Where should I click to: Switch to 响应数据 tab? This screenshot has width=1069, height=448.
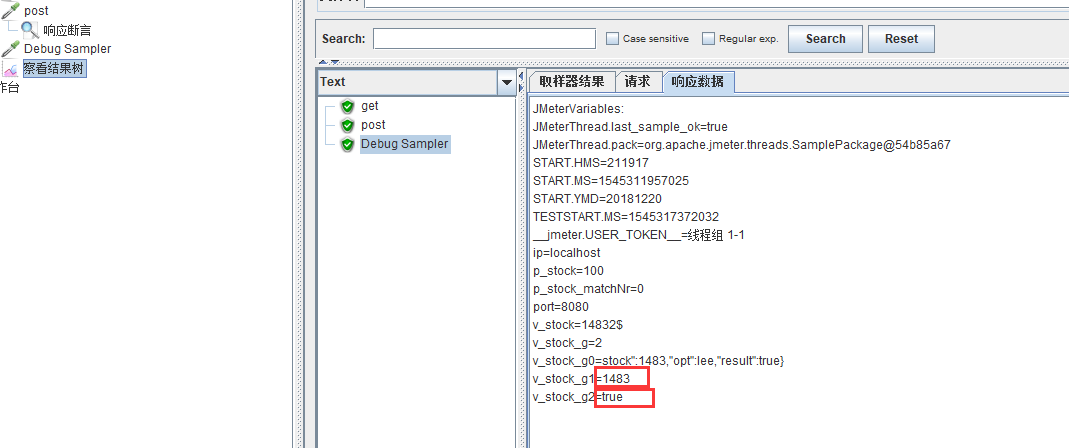pos(697,82)
